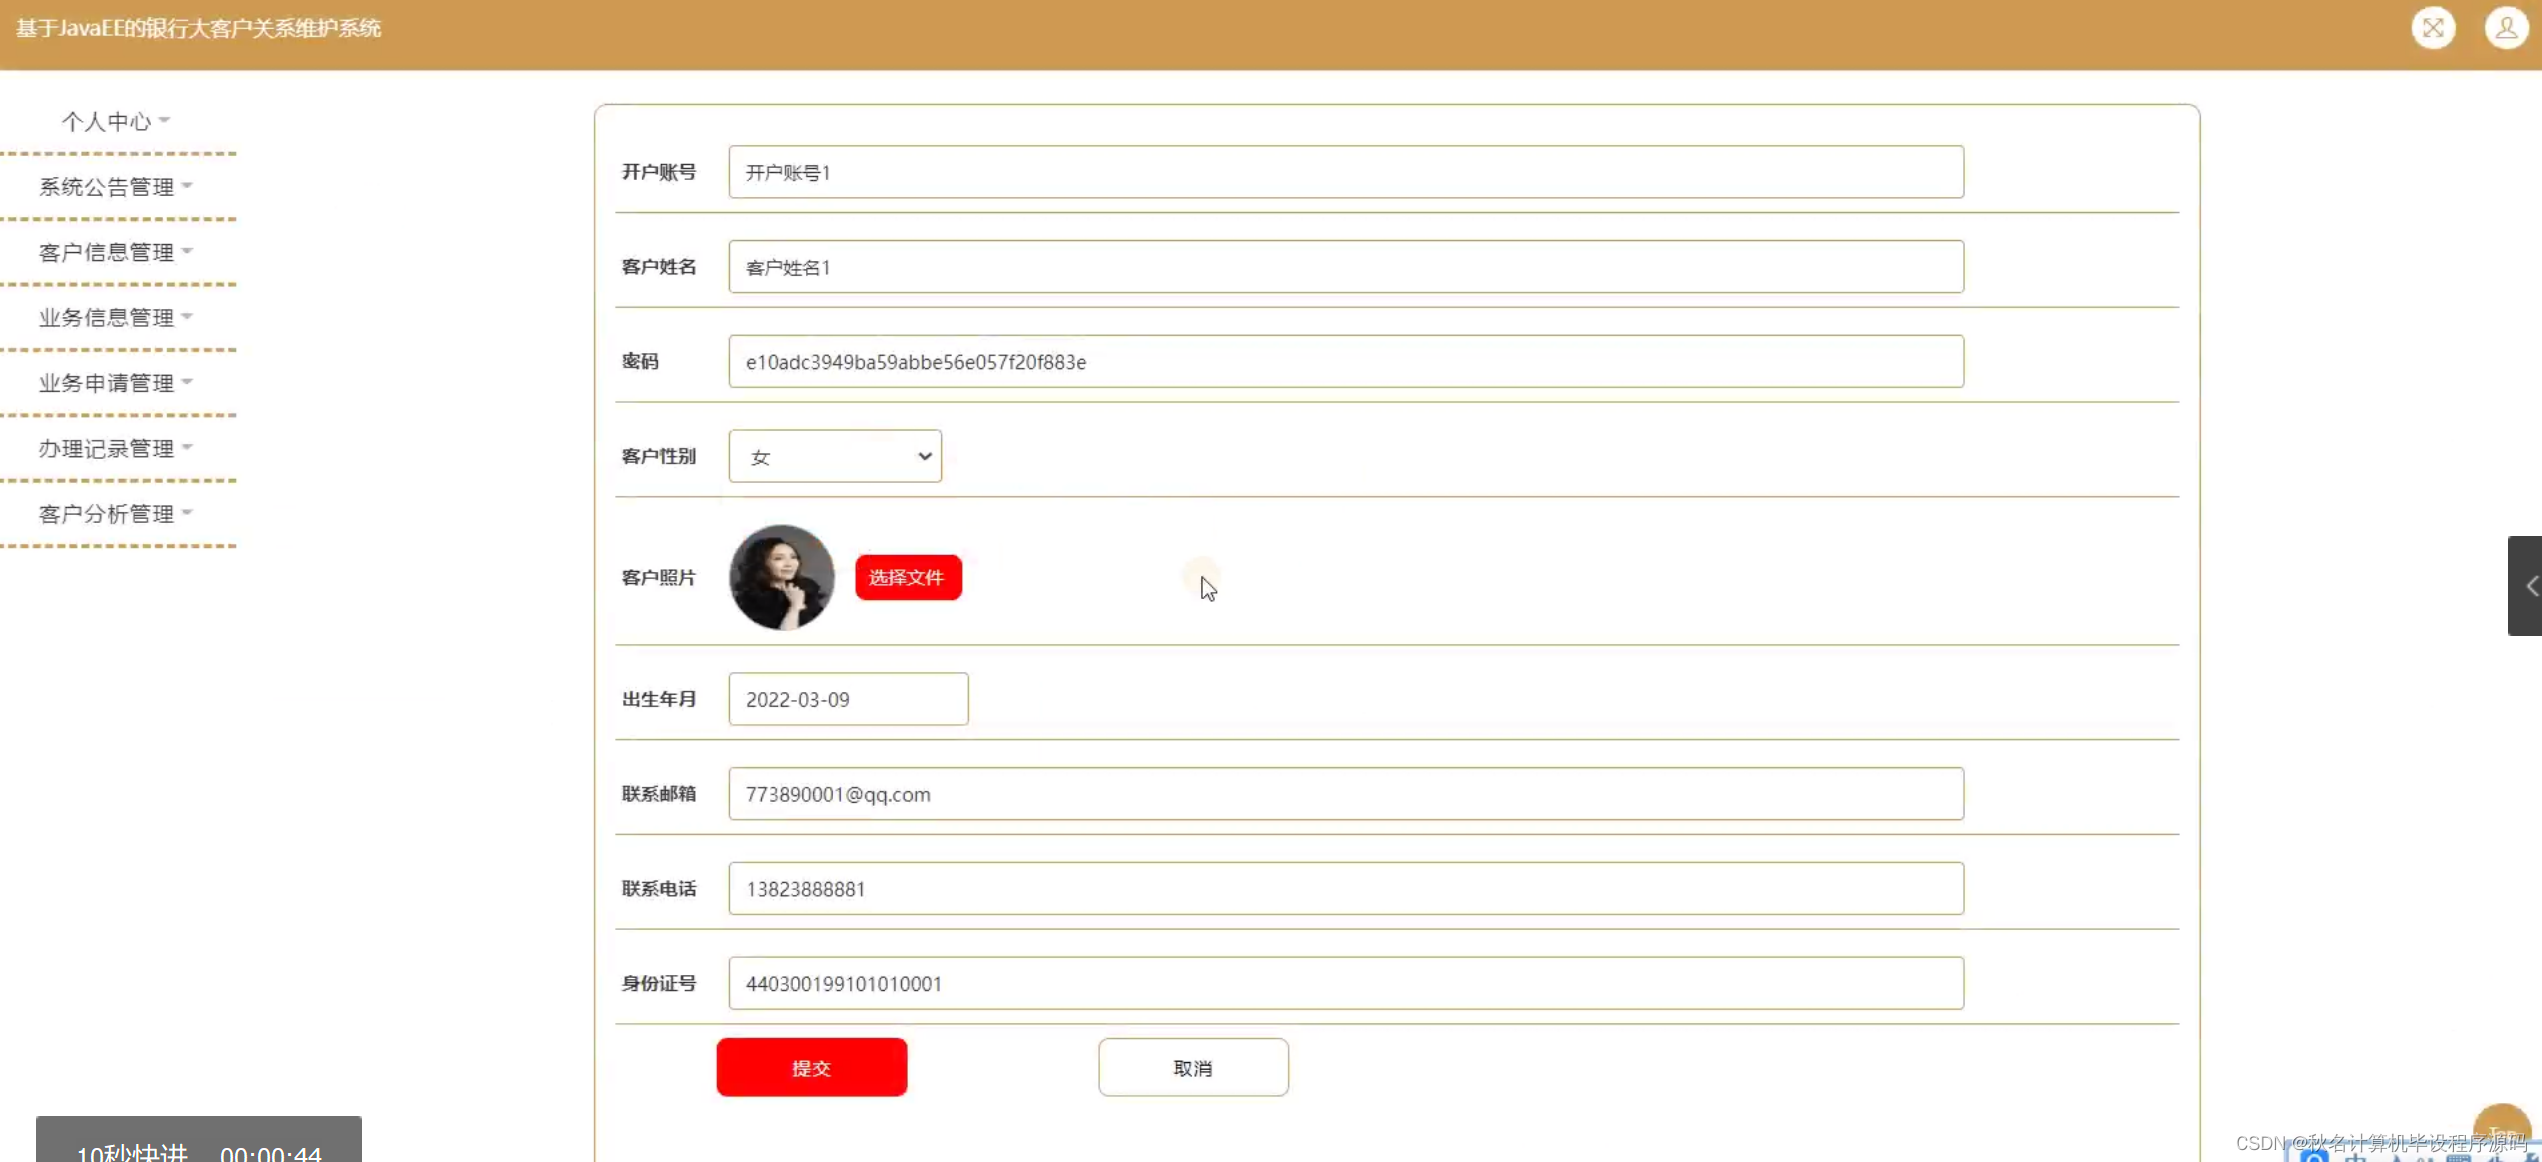Open the 客户性别 dropdown

coord(835,457)
